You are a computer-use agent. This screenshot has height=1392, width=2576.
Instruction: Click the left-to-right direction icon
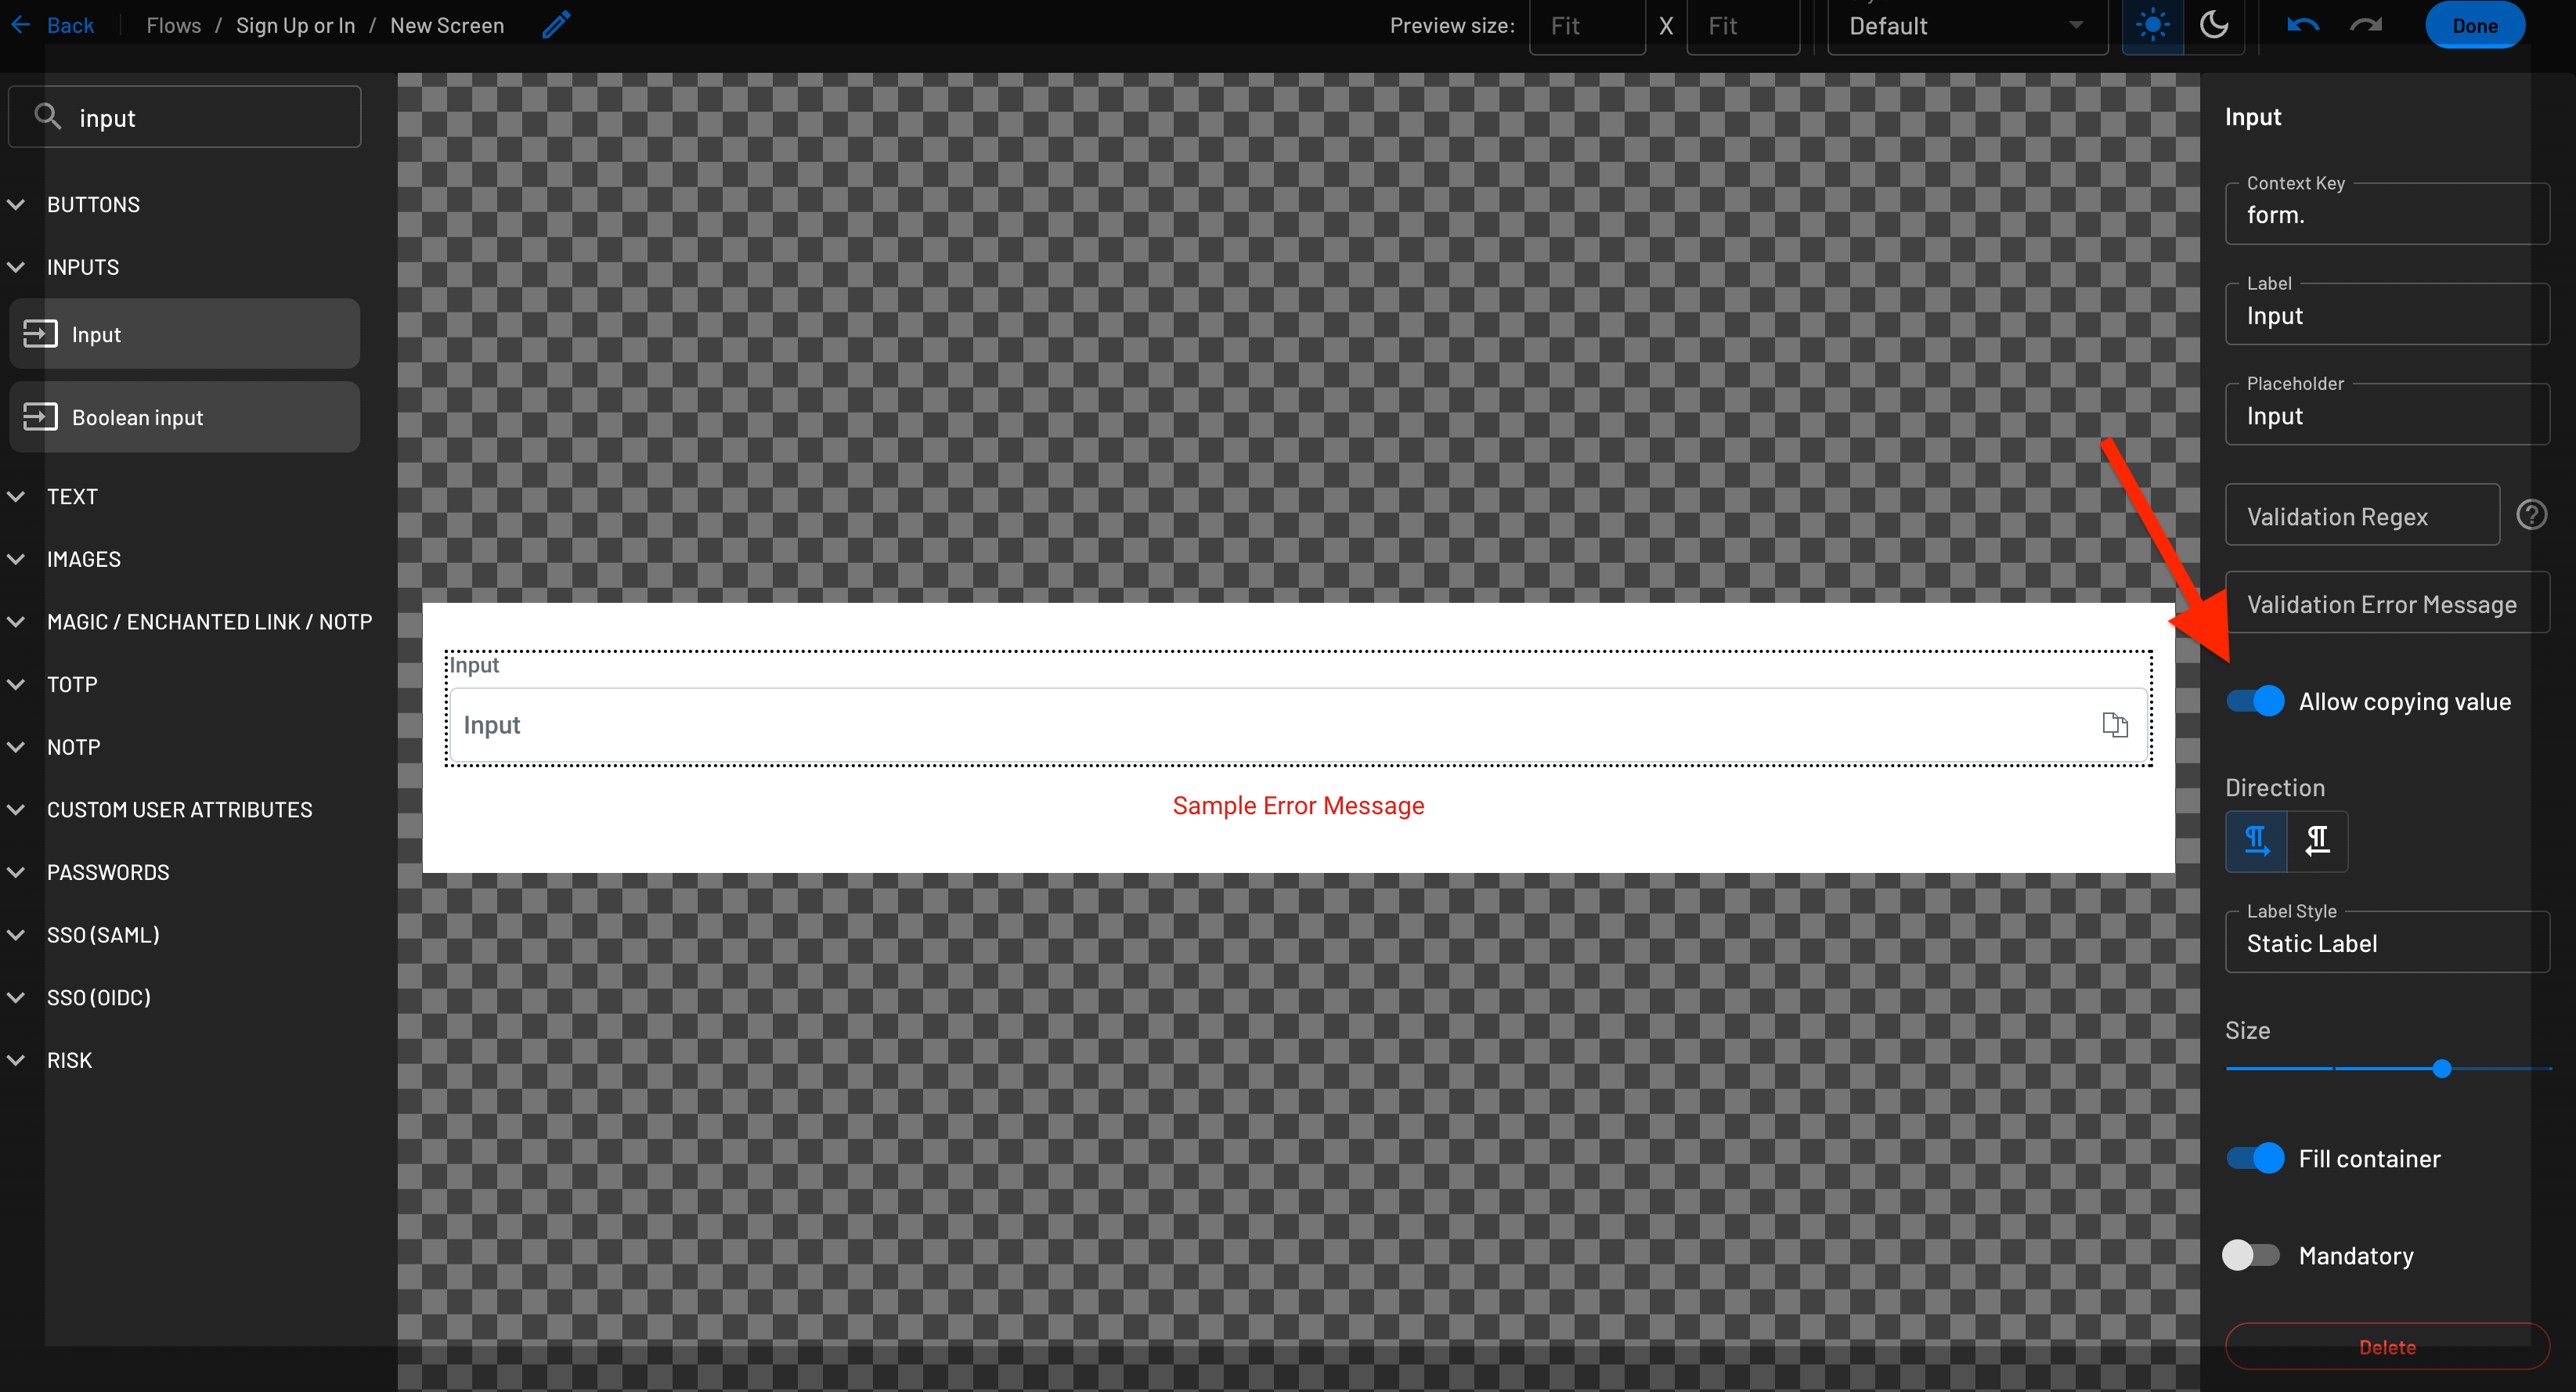tap(2257, 842)
